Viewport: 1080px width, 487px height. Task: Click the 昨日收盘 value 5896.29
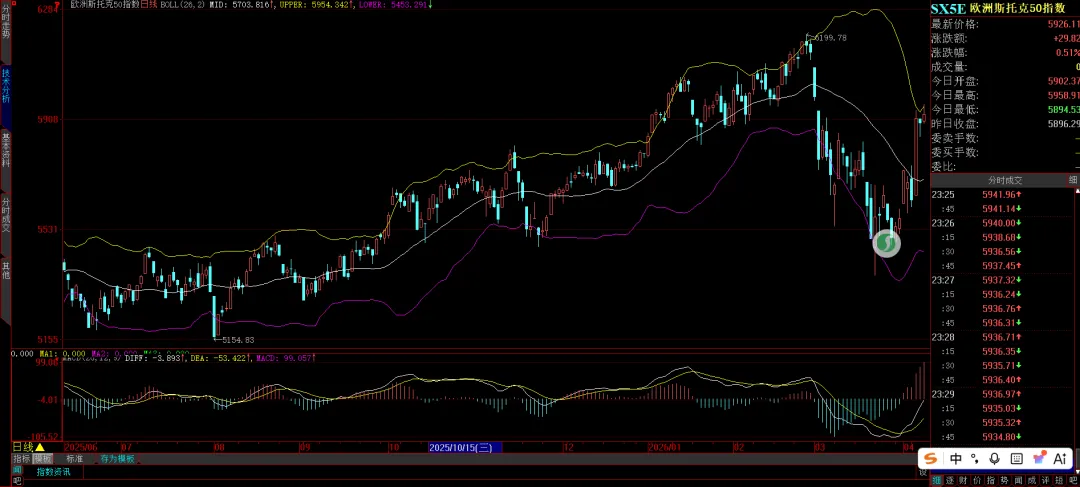(x=1063, y=124)
